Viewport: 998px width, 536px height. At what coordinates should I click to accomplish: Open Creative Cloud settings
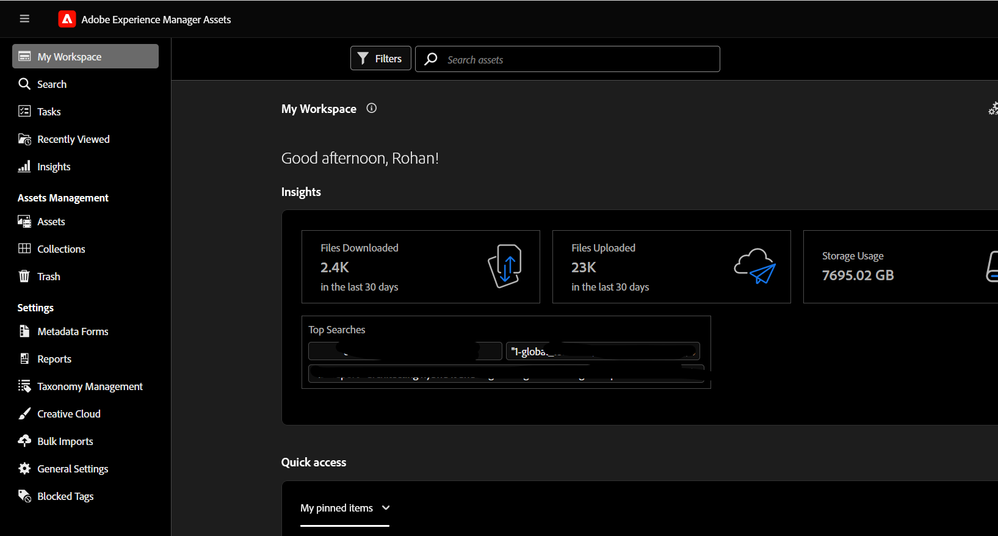coord(68,414)
